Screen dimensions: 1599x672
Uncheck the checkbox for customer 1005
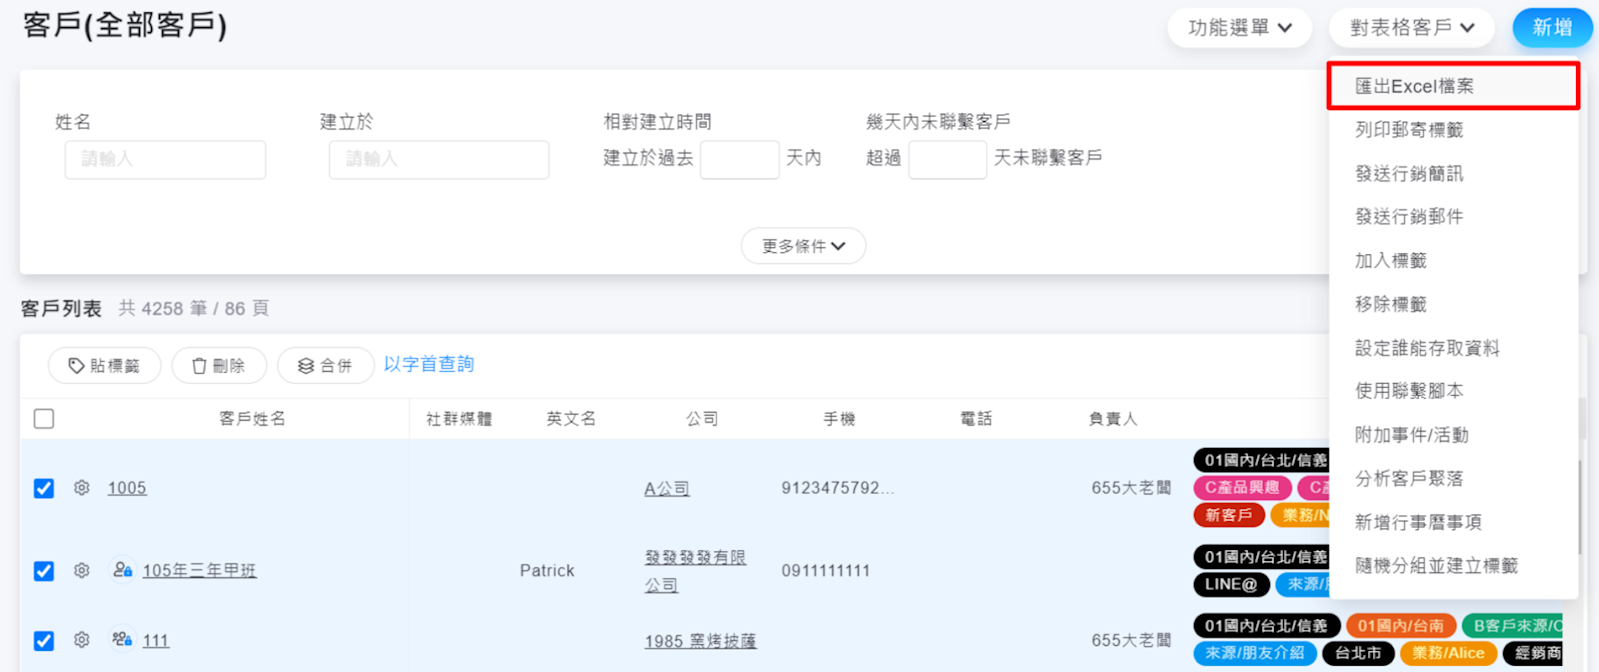[44, 488]
